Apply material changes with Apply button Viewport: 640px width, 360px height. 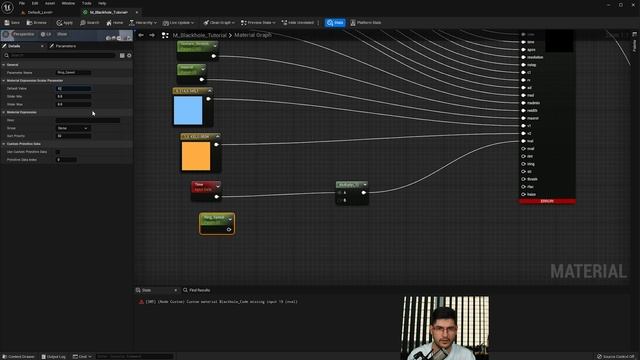pos(64,22)
